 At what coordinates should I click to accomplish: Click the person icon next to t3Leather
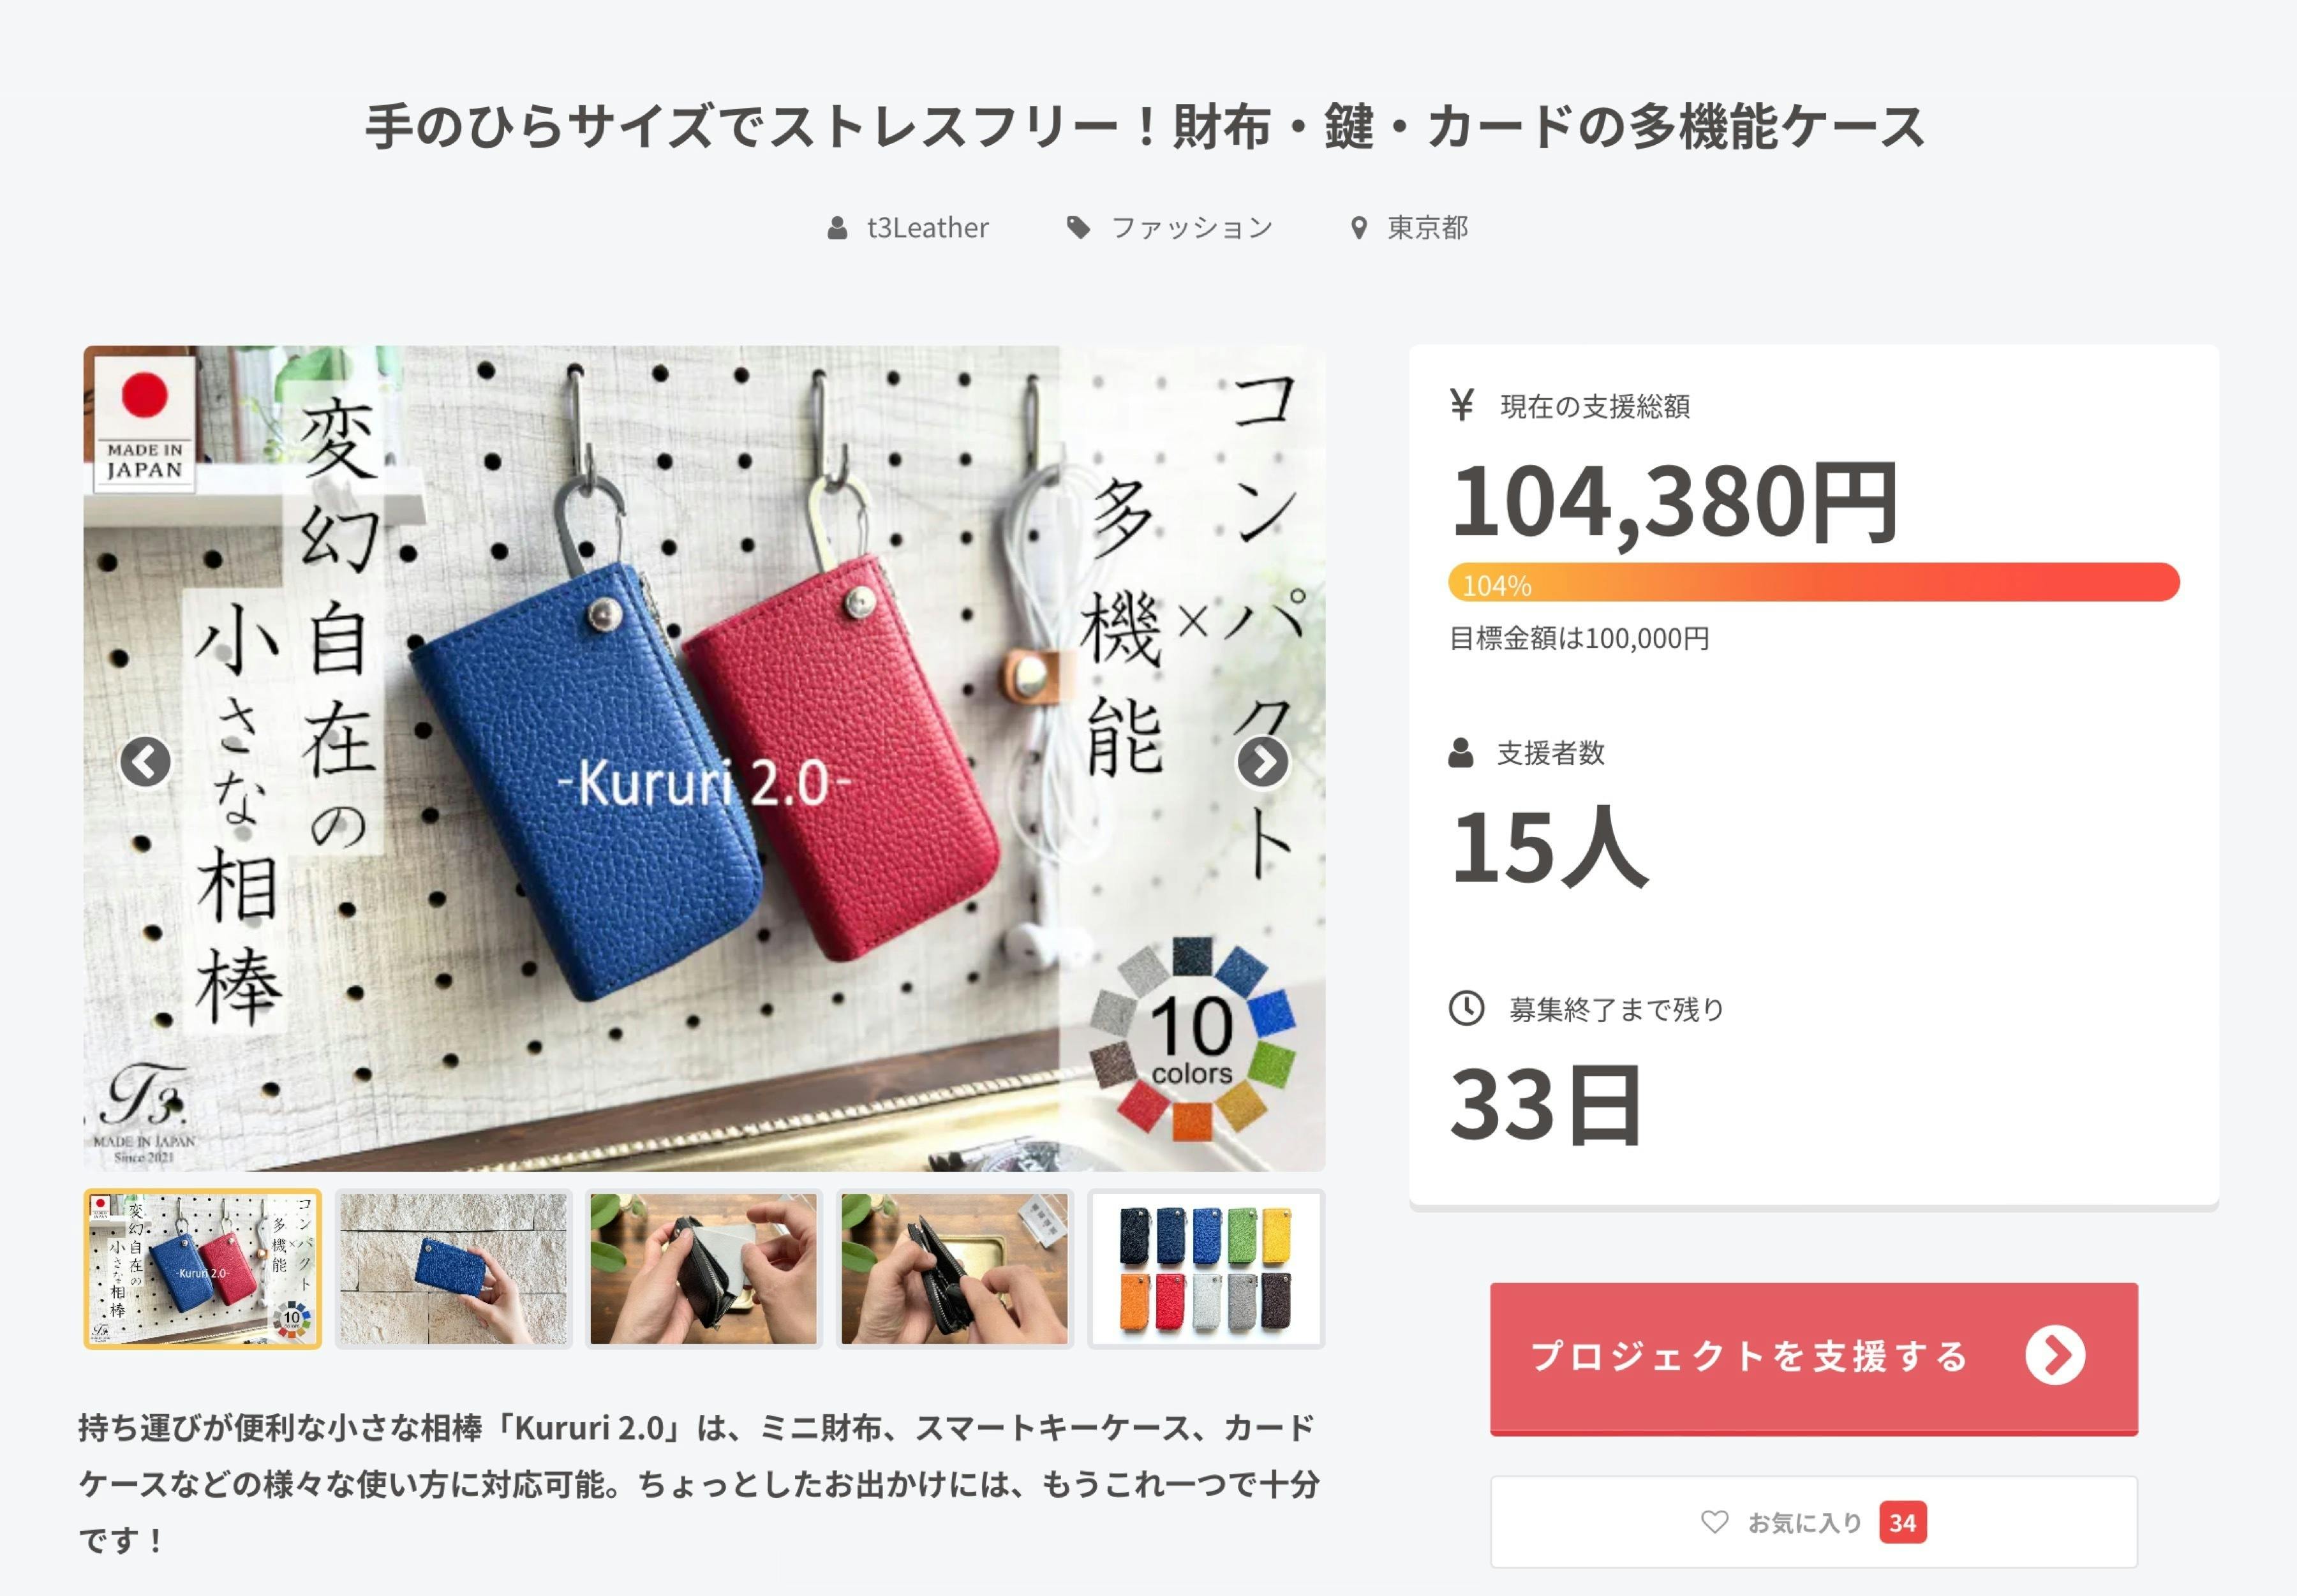[837, 228]
